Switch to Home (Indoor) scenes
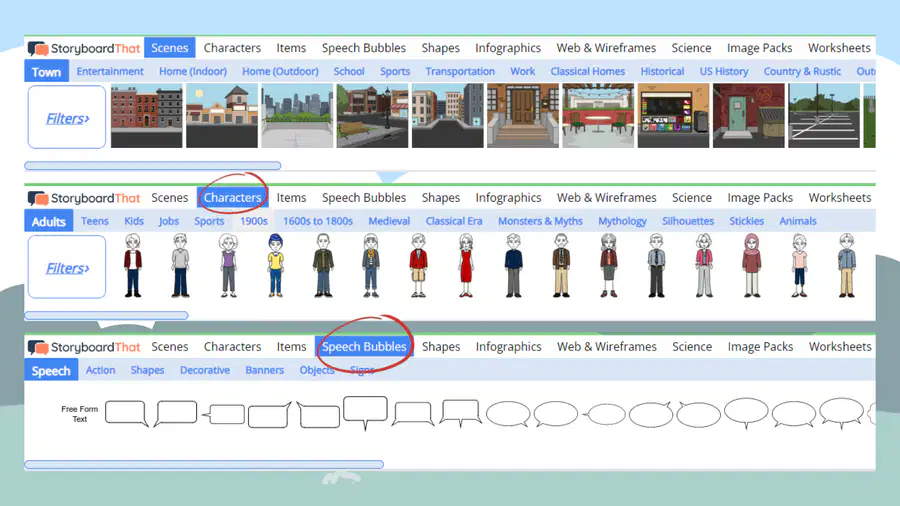 (193, 71)
